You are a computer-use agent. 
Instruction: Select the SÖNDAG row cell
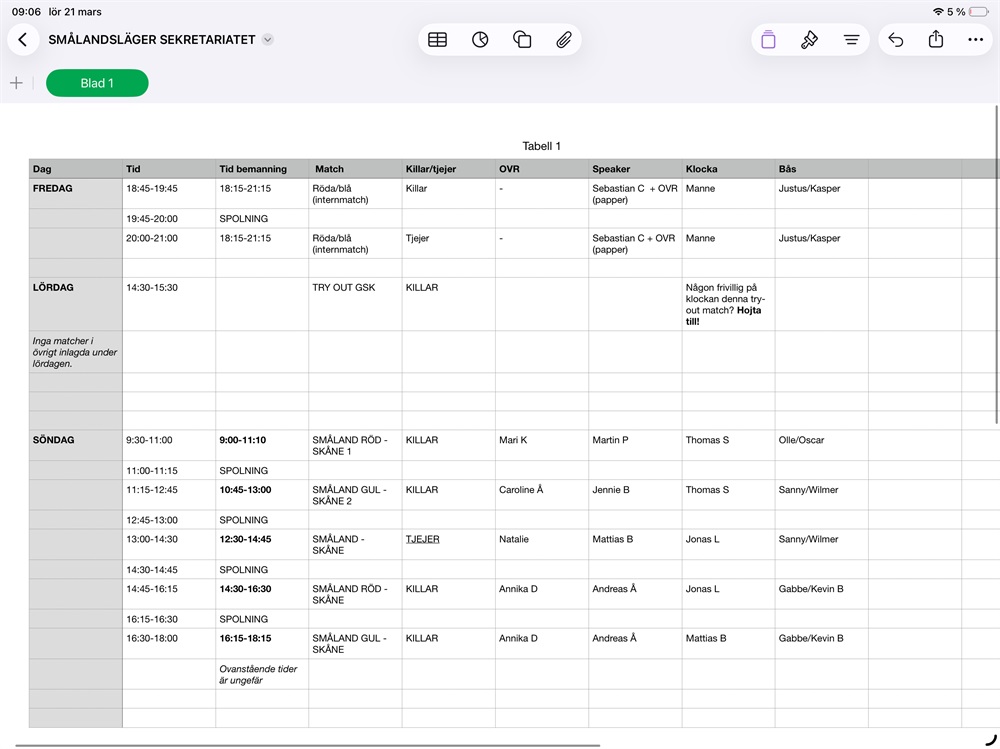point(75,440)
